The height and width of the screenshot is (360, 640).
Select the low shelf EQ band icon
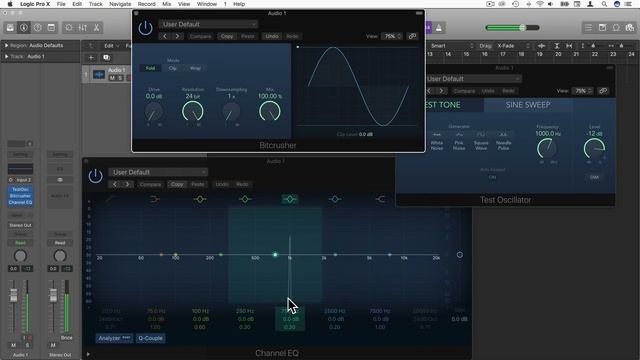154,199
